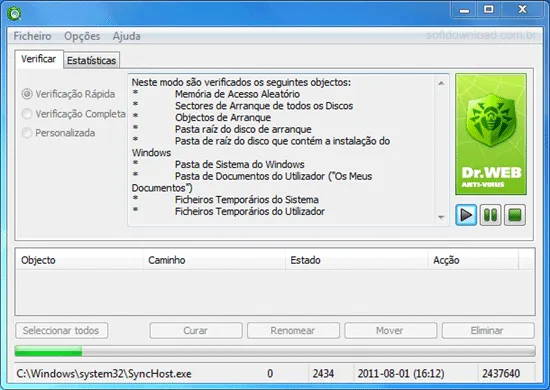This screenshot has height=390, width=550.
Task: Close the scanner window
Action: pyautogui.click(x=522, y=9)
